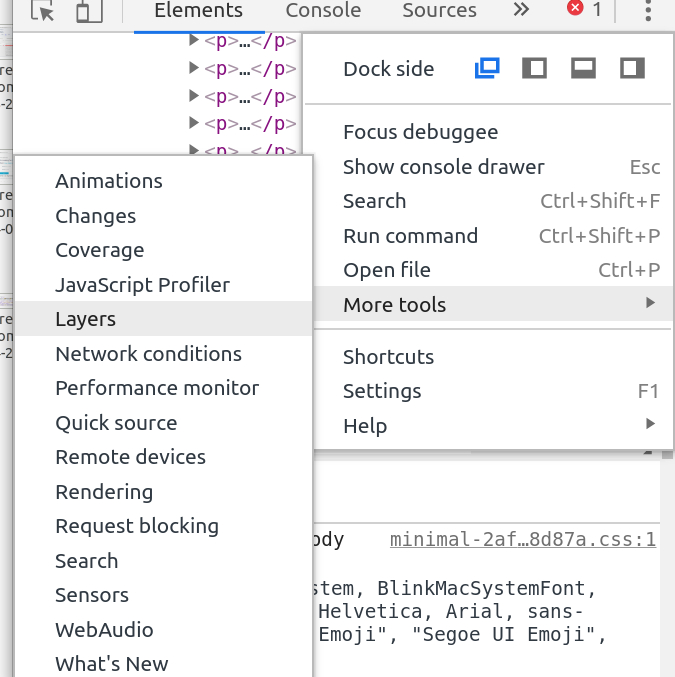Dock DevTools to the right side
The width and height of the screenshot is (675, 677).
(x=632, y=68)
